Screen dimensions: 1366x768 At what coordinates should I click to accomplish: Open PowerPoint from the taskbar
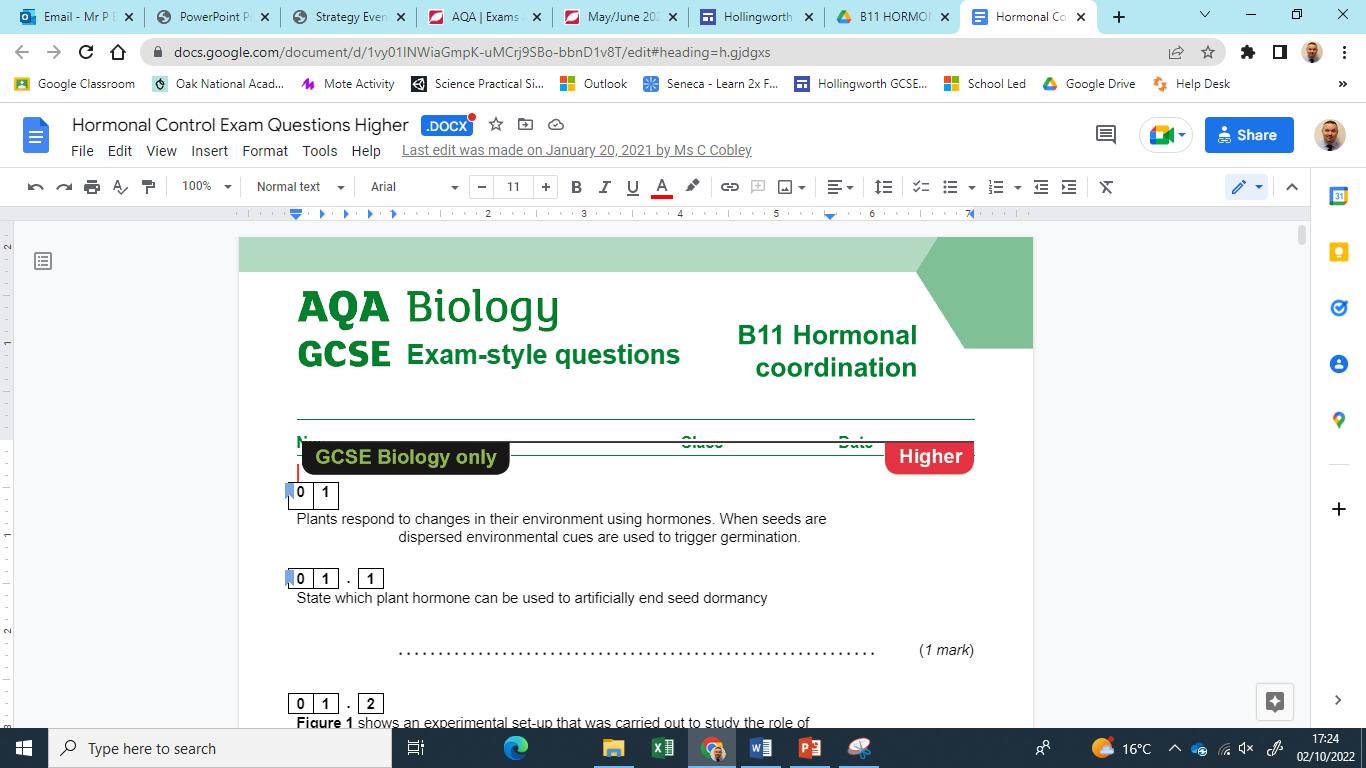(x=810, y=748)
